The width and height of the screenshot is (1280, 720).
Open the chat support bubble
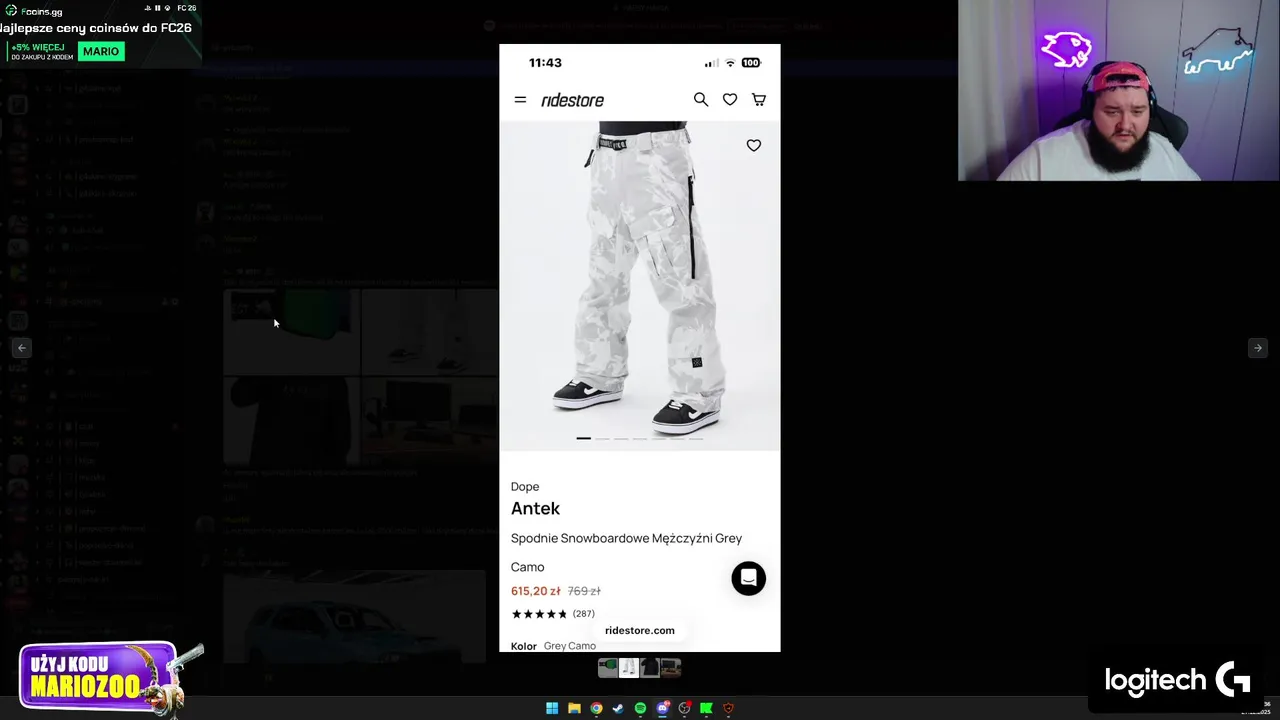click(x=748, y=578)
